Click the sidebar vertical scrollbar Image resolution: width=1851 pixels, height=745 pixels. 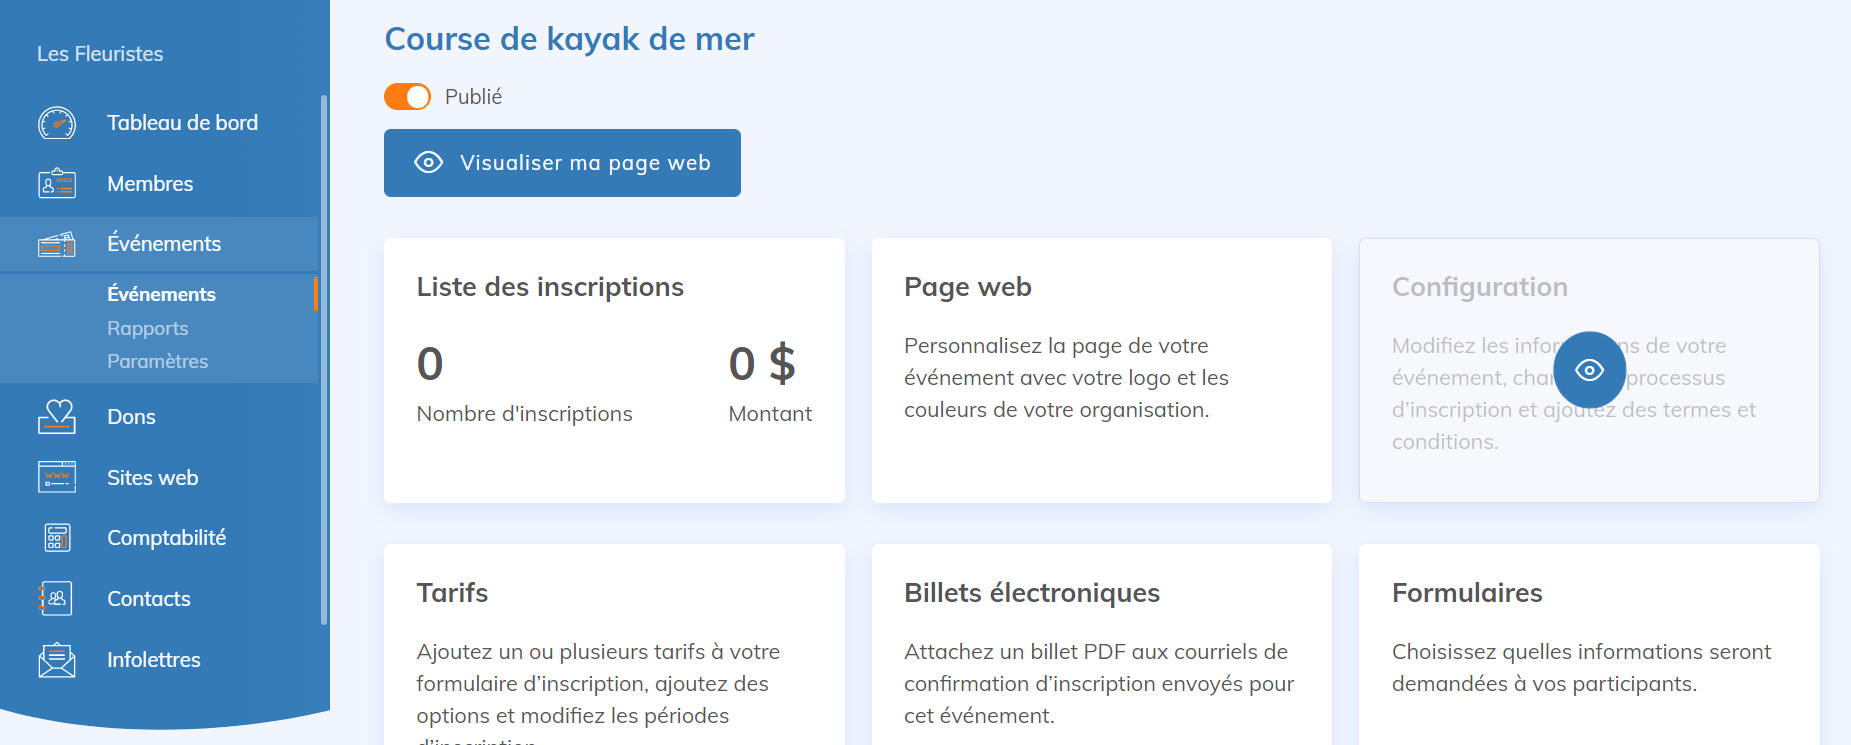click(x=324, y=360)
